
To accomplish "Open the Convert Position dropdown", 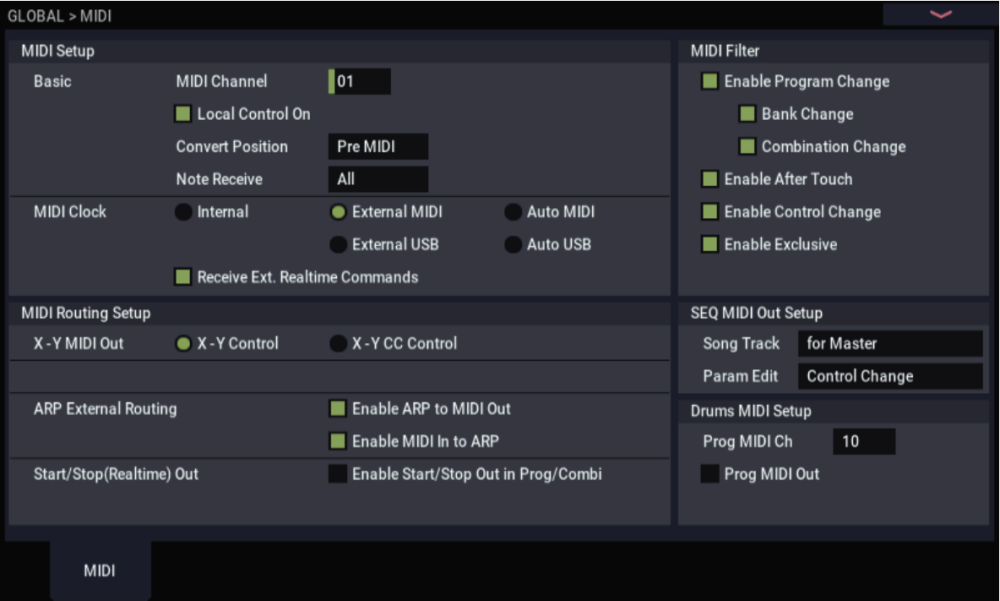I will [x=378, y=147].
